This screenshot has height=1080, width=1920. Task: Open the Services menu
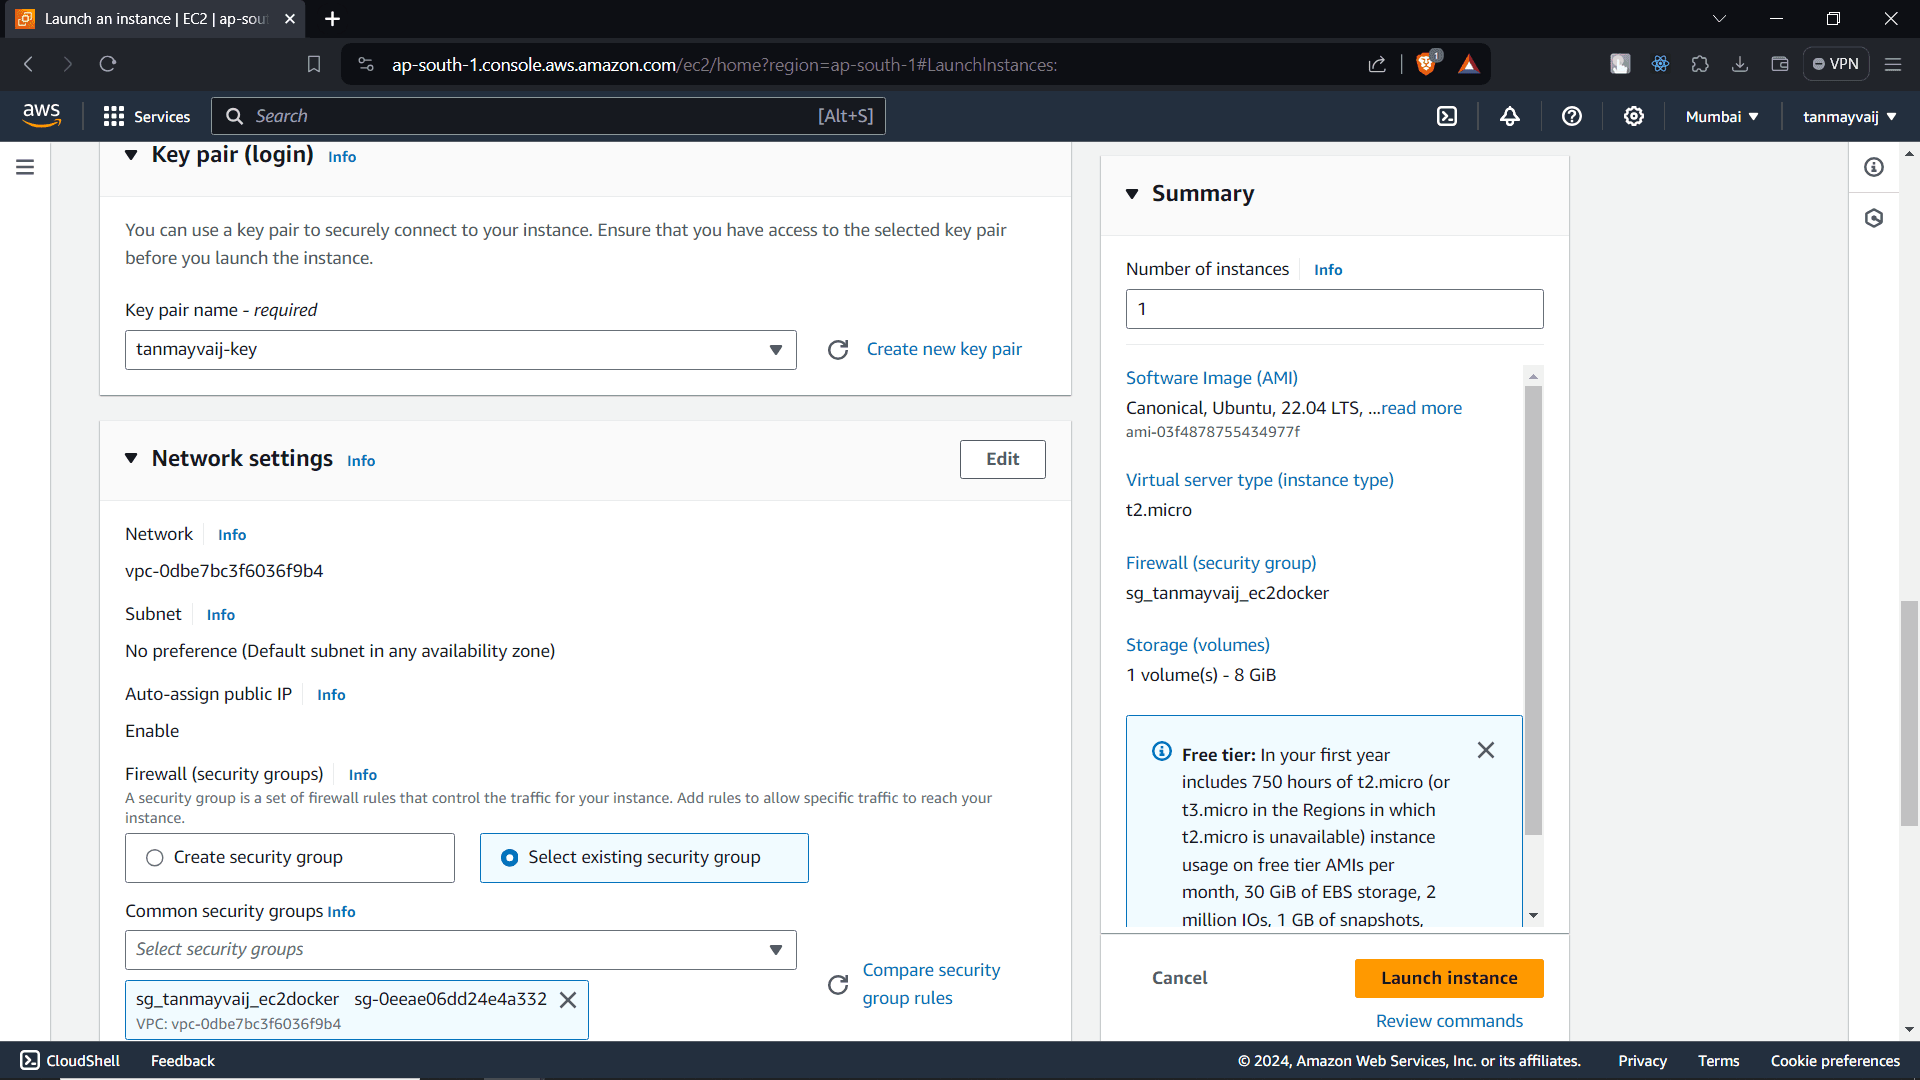point(147,117)
